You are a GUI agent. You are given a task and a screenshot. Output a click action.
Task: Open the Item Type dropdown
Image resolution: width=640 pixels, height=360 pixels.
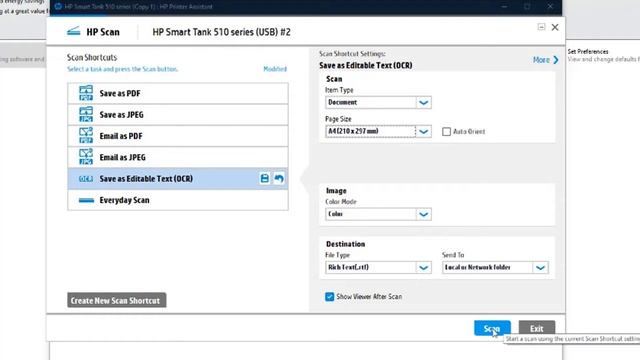pyautogui.click(x=423, y=102)
